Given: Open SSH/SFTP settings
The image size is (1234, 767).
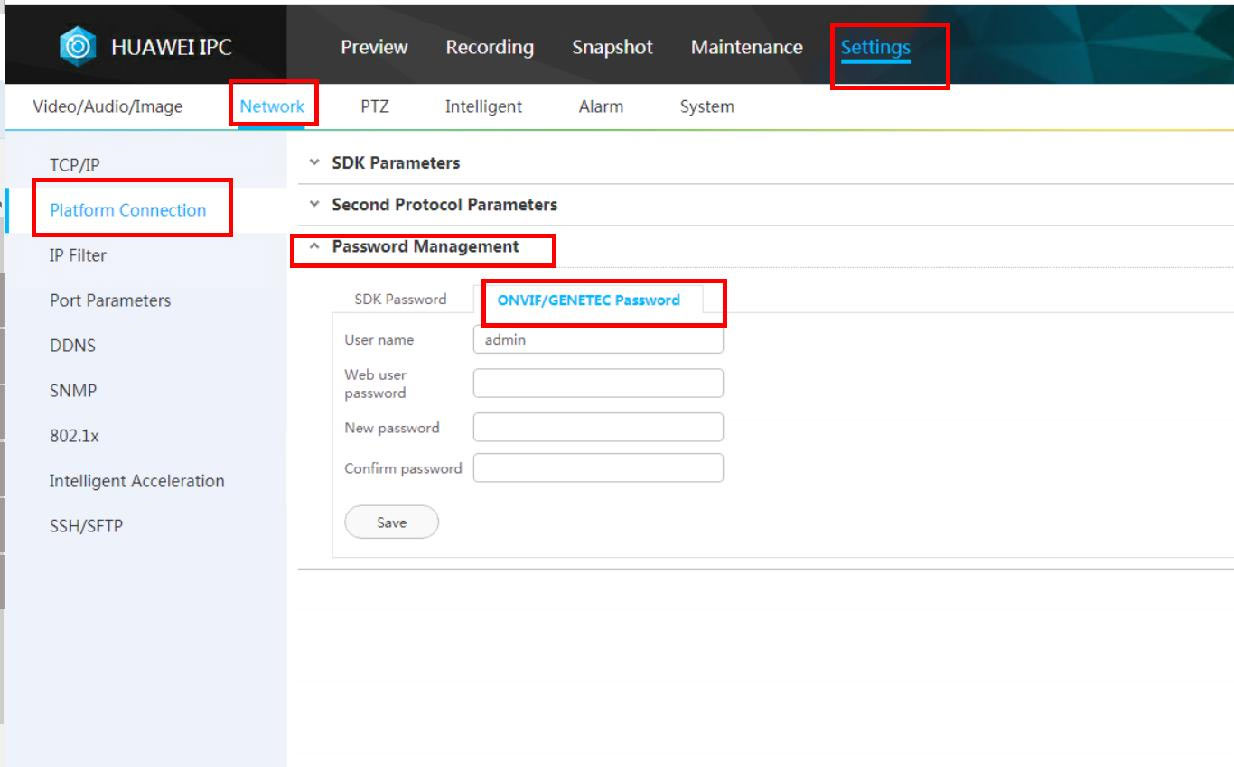Looking at the screenshot, I should [86, 525].
